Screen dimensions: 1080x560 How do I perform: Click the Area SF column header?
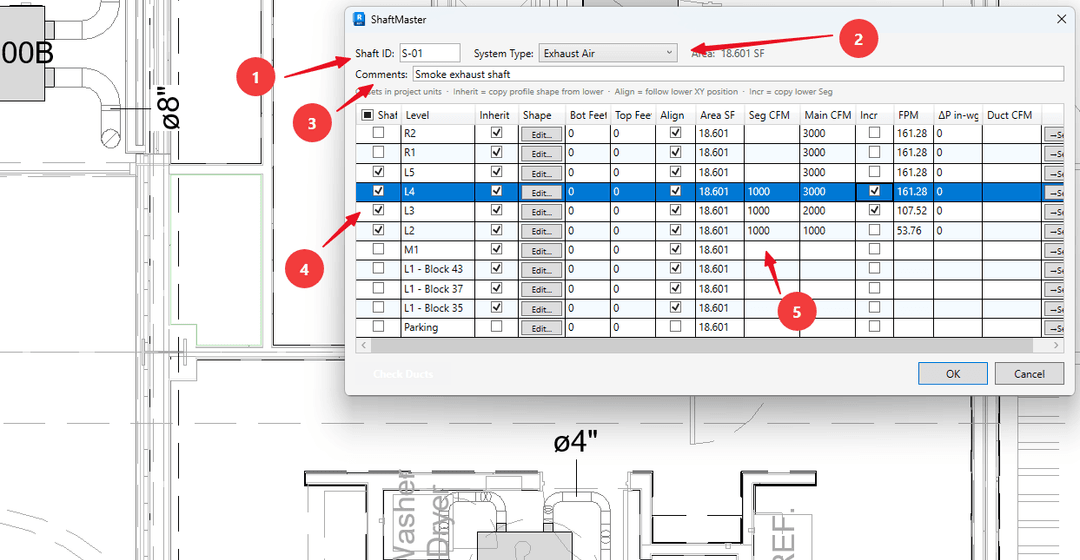pos(719,115)
